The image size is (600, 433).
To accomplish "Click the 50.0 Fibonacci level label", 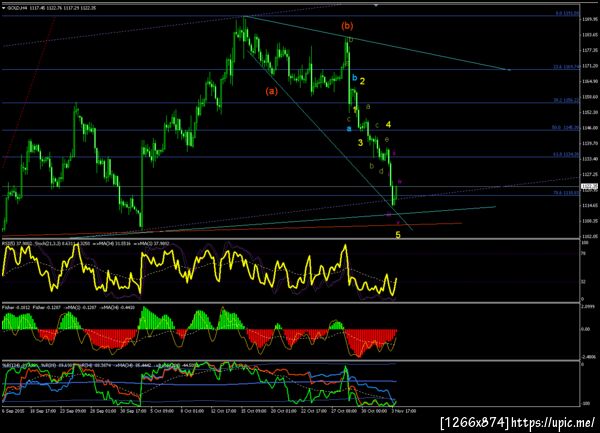I will pos(566,128).
